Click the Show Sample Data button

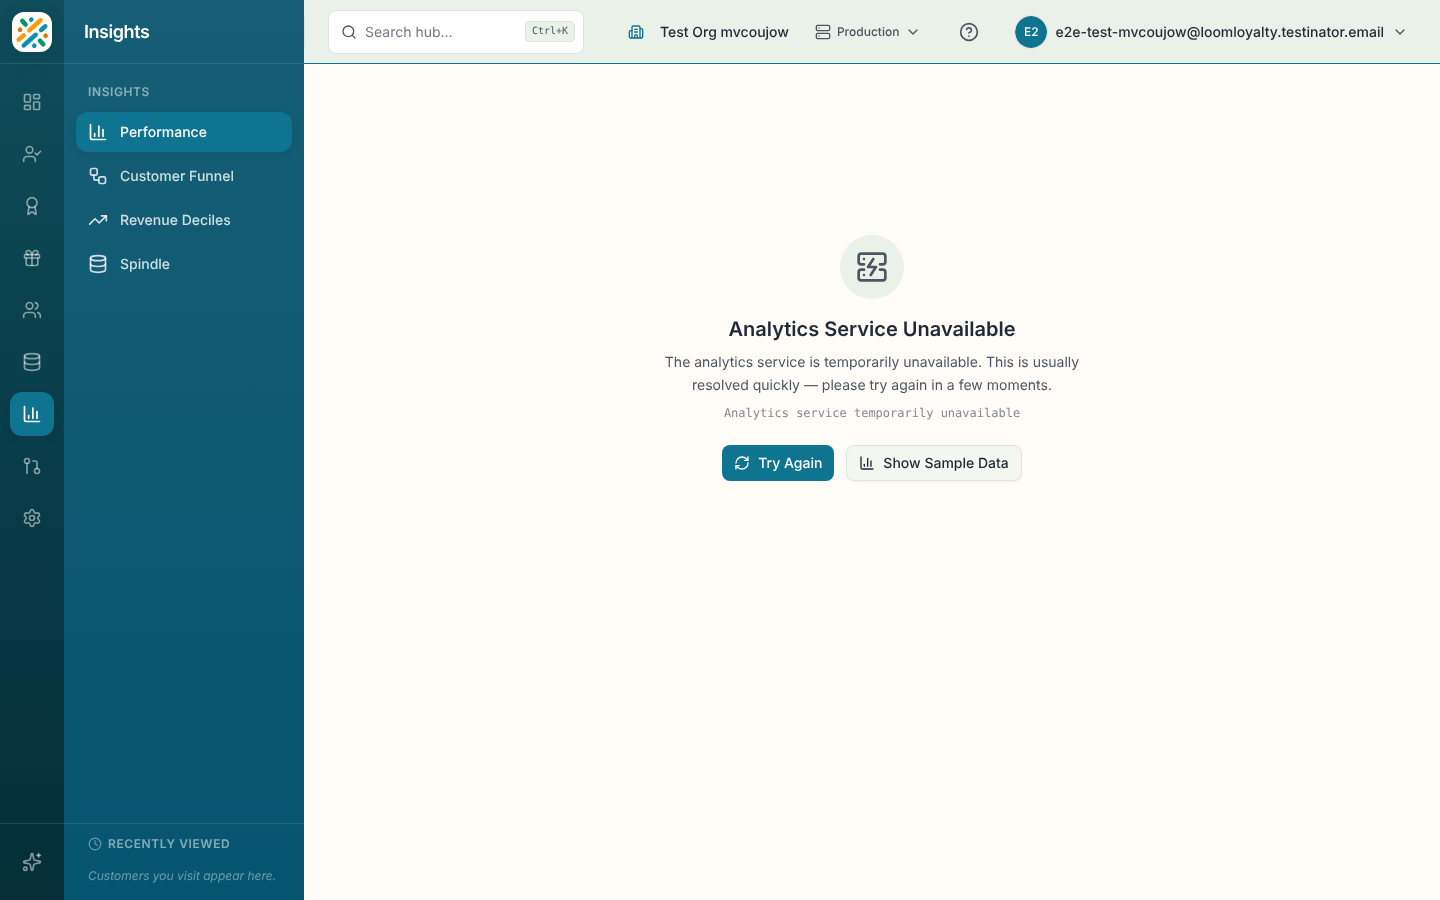click(934, 463)
